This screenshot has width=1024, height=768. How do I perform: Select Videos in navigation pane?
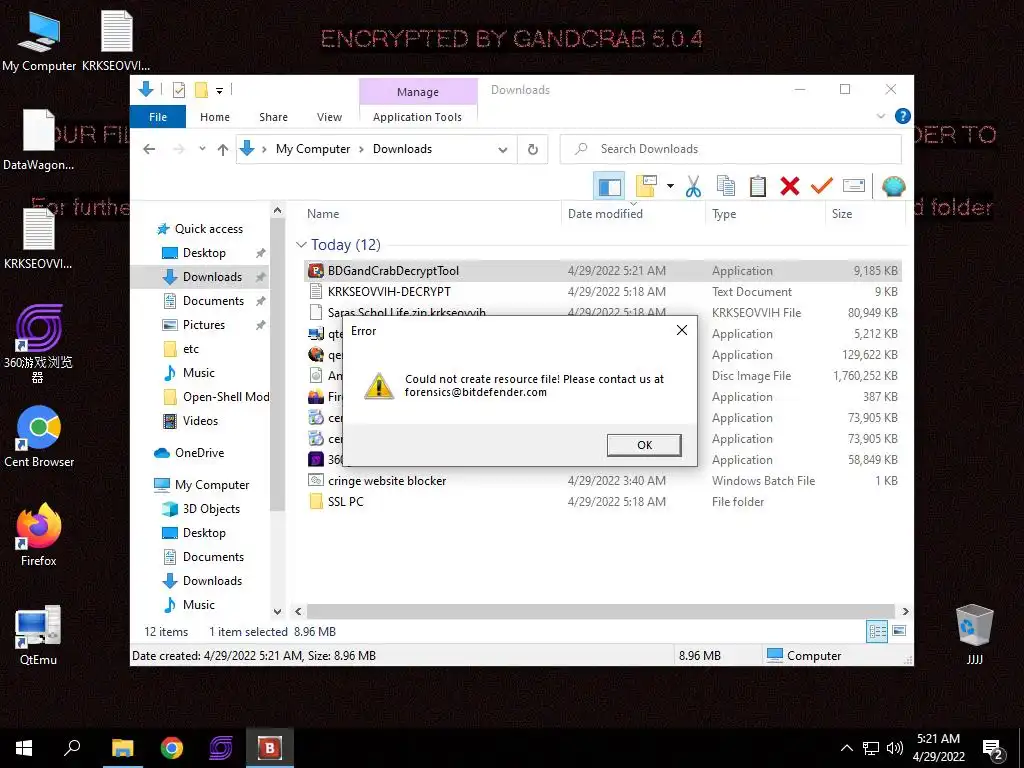click(x=200, y=421)
